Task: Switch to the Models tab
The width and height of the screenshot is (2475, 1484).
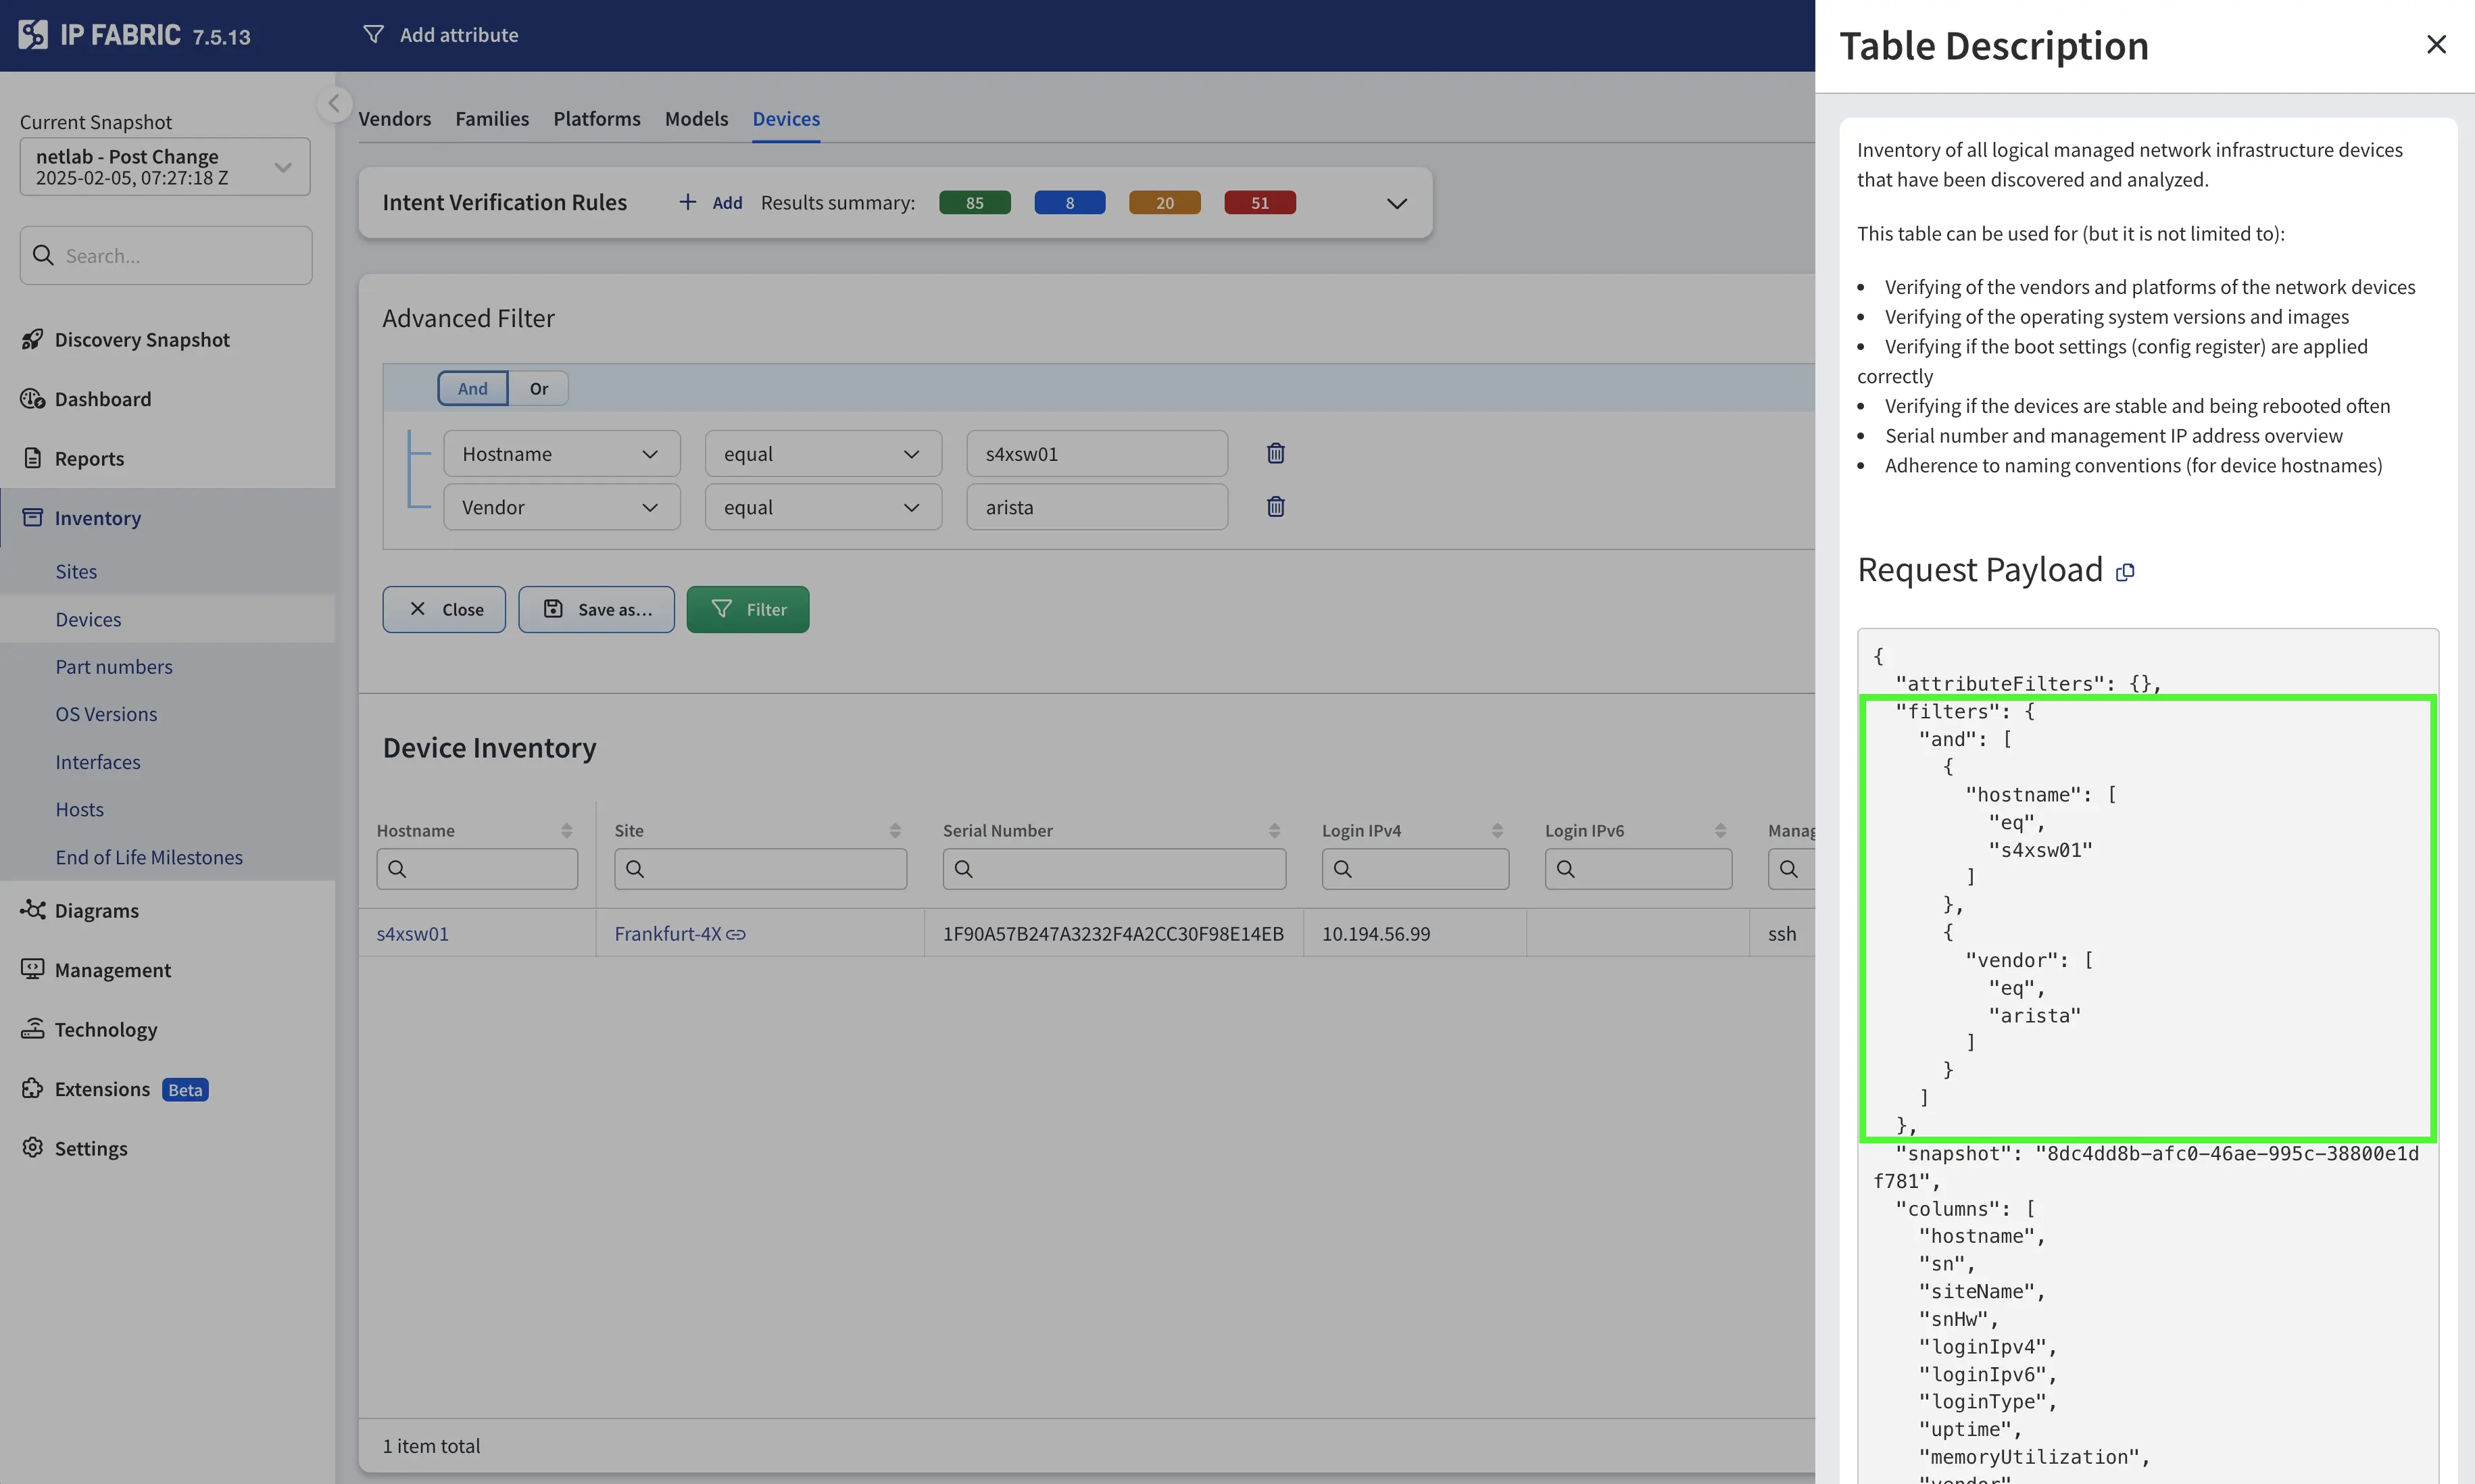Action: (x=696, y=118)
